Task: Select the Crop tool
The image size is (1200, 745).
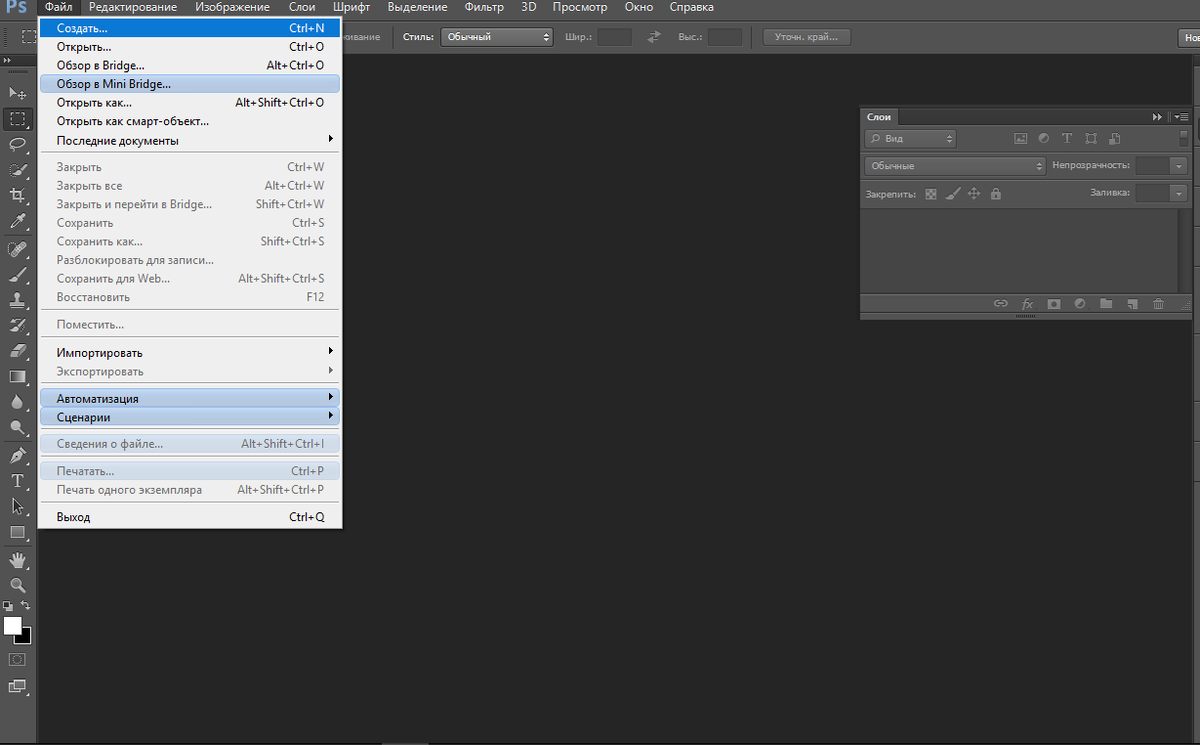Action: tap(17, 195)
